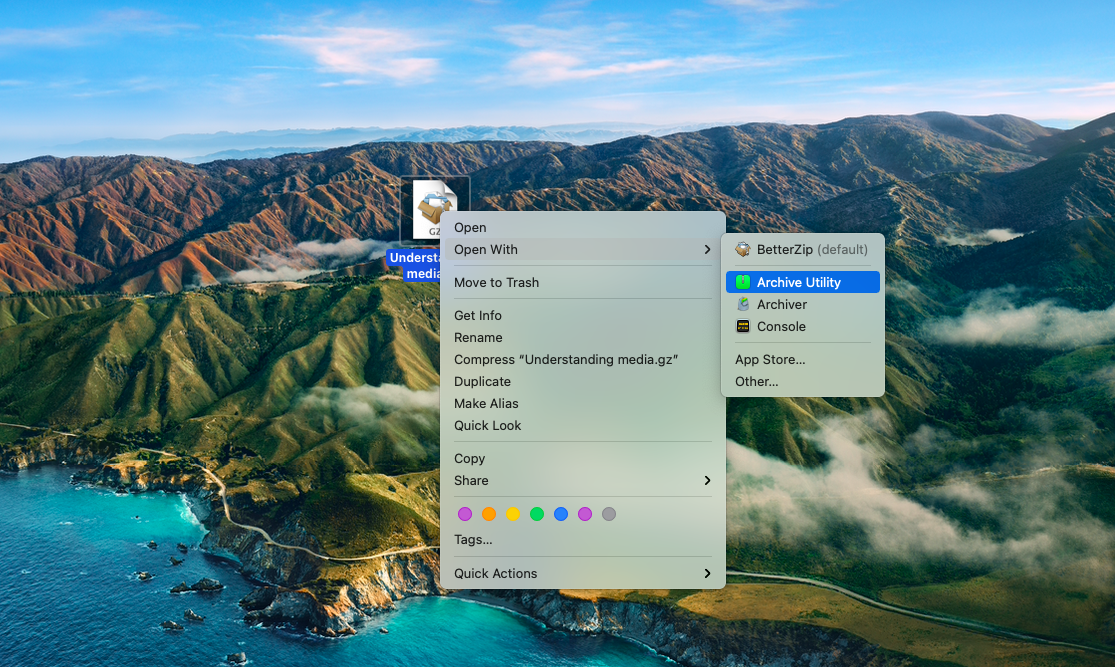The height and width of the screenshot is (667, 1115).
Task: Choose Make Alias
Action: coord(487,403)
